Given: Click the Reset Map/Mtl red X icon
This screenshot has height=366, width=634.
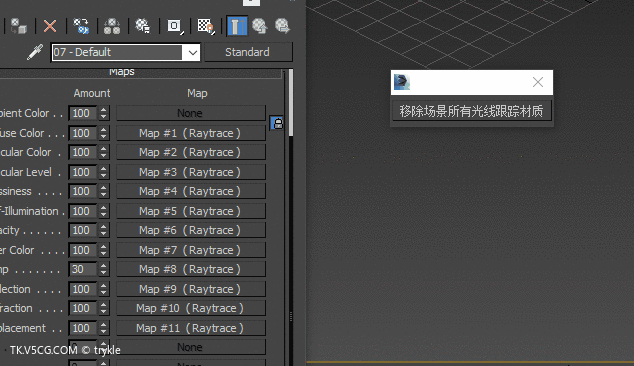Looking at the screenshot, I should [x=50, y=26].
